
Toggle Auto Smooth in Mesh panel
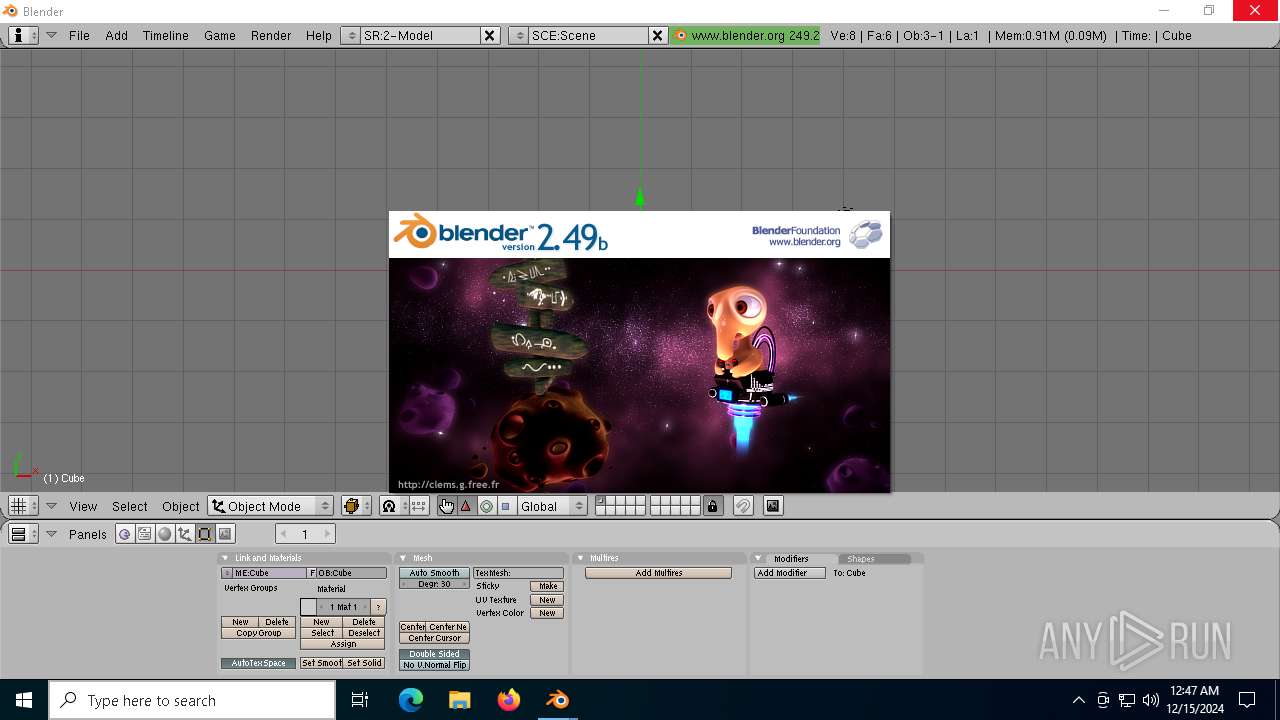point(434,573)
